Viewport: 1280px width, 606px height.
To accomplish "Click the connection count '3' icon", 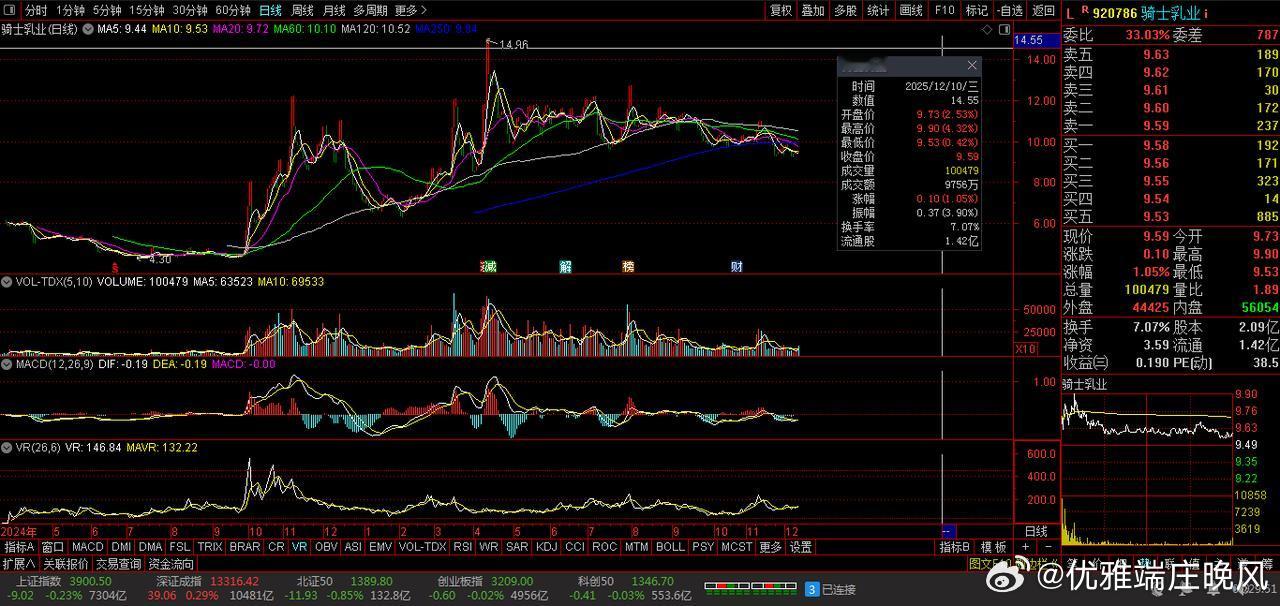I will click(x=812, y=590).
